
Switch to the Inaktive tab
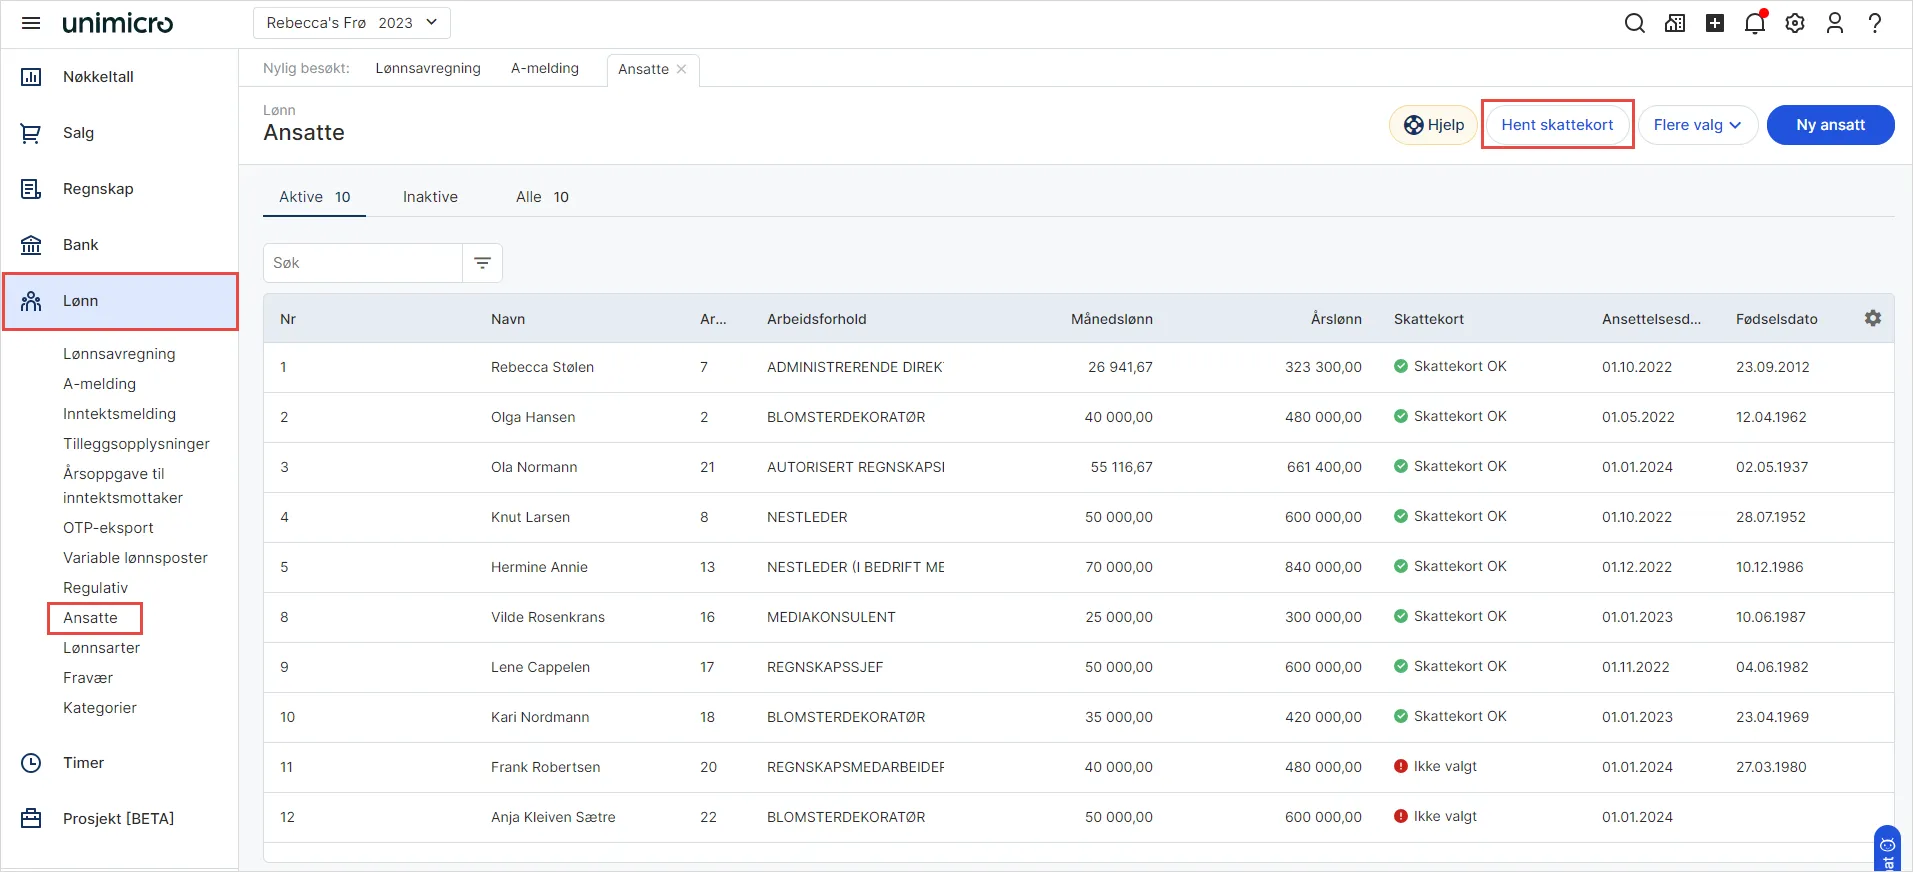[430, 197]
